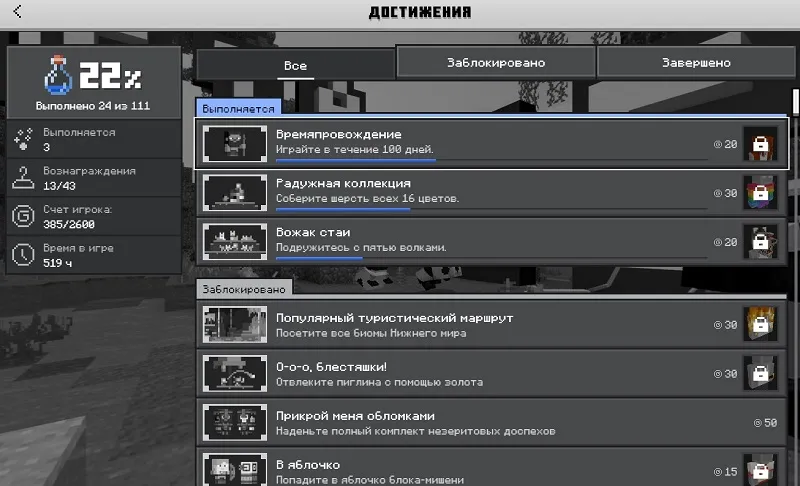Click the rainbow locked reward icon

click(x=760, y=193)
